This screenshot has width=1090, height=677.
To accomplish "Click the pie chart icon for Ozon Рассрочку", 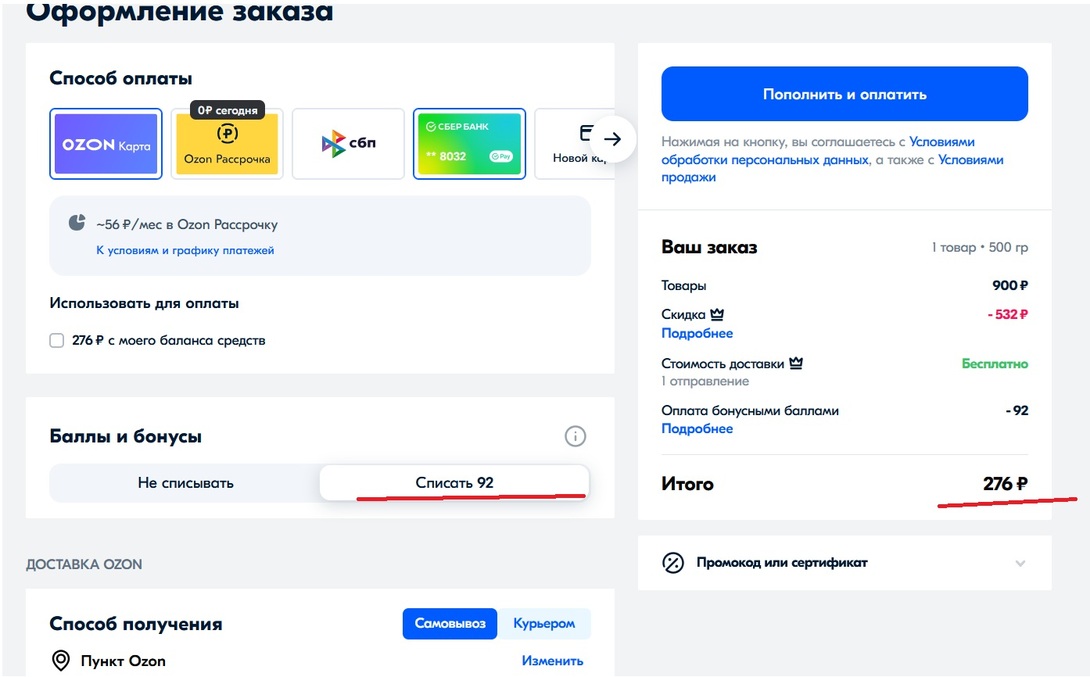I will (x=77, y=223).
